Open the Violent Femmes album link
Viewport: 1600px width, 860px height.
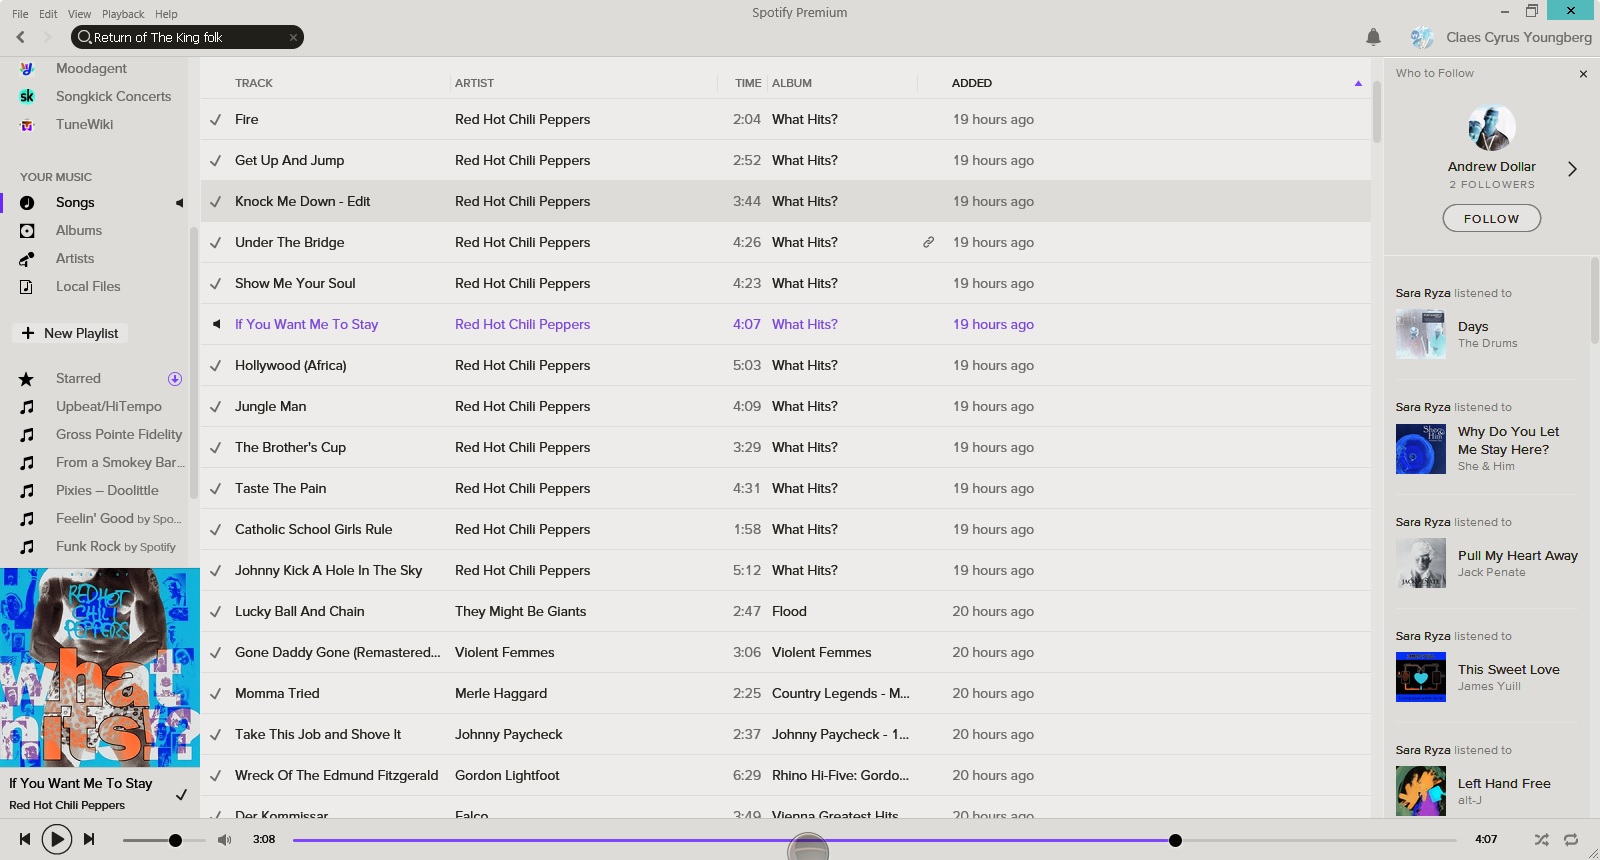tap(821, 652)
